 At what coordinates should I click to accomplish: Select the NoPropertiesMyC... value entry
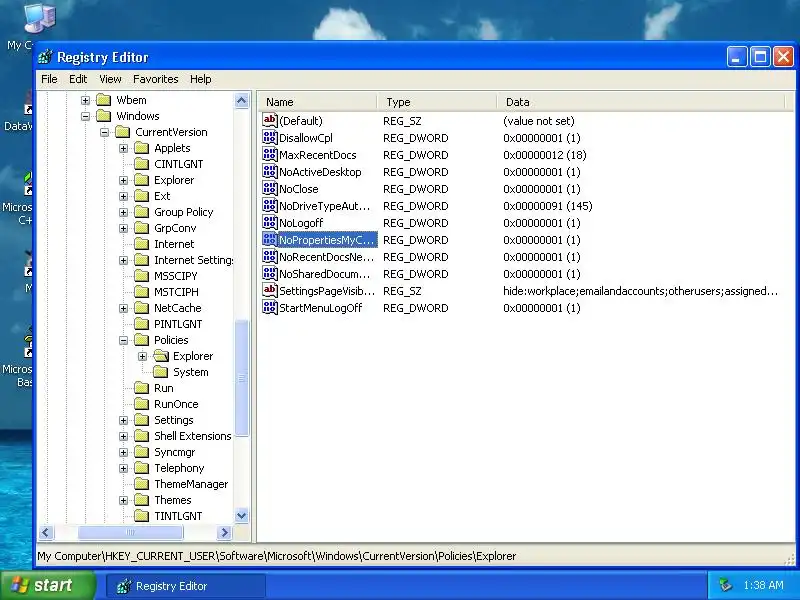point(327,240)
